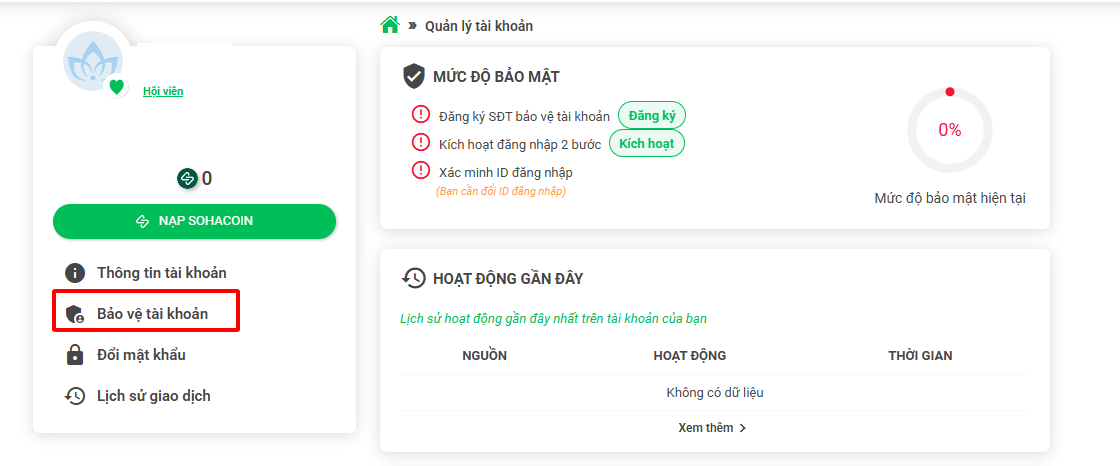Image resolution: width=1120 pixels, height=466 pixels.
Task: Select the Bảo vệ tài khoản menu item
Action: pyautogui.click(x=152, y=314)
